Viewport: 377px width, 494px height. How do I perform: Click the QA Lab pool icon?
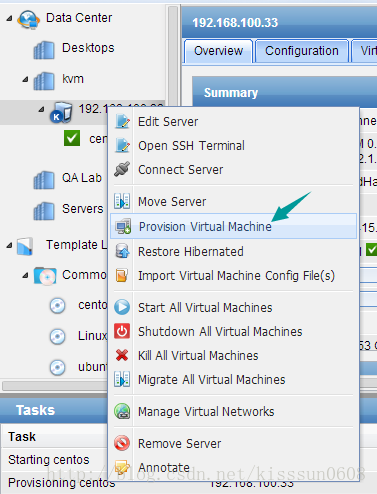(x=44, y=180)
